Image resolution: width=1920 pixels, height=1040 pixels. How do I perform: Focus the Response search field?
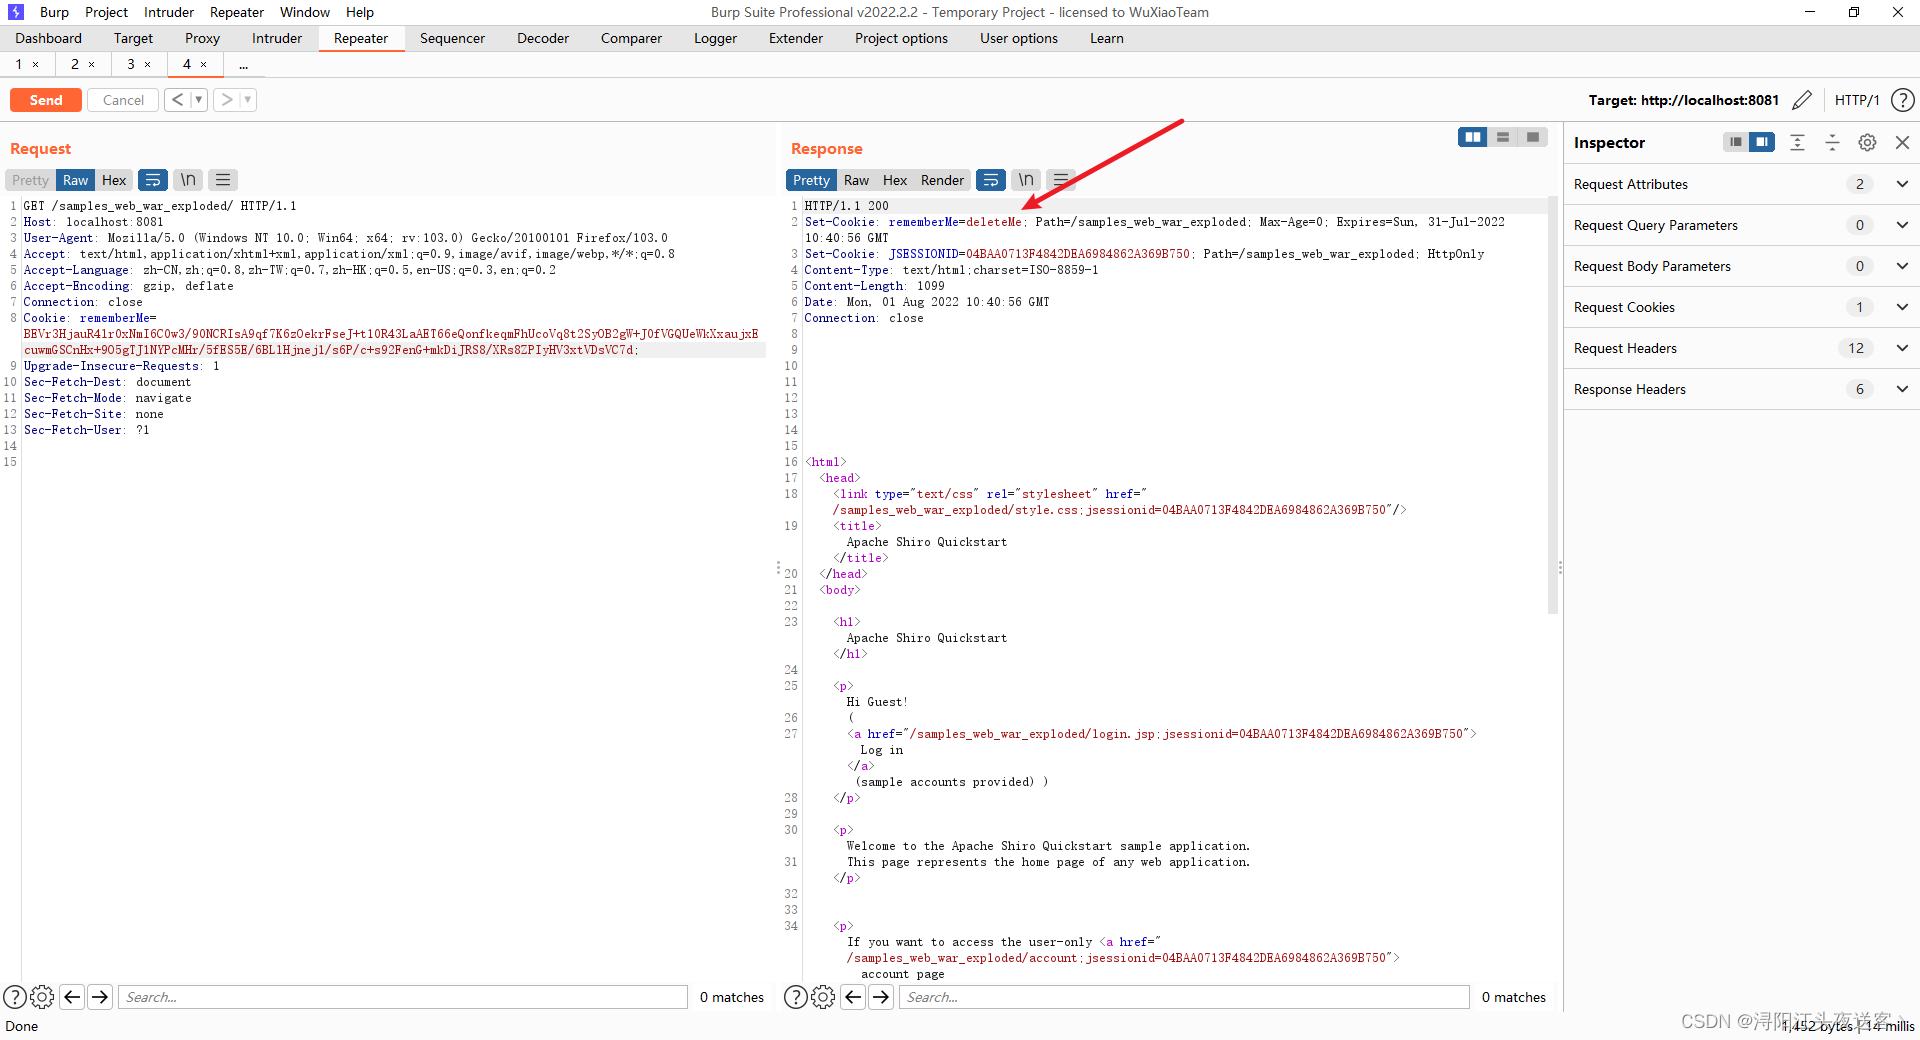click(x=1185, y=997)
